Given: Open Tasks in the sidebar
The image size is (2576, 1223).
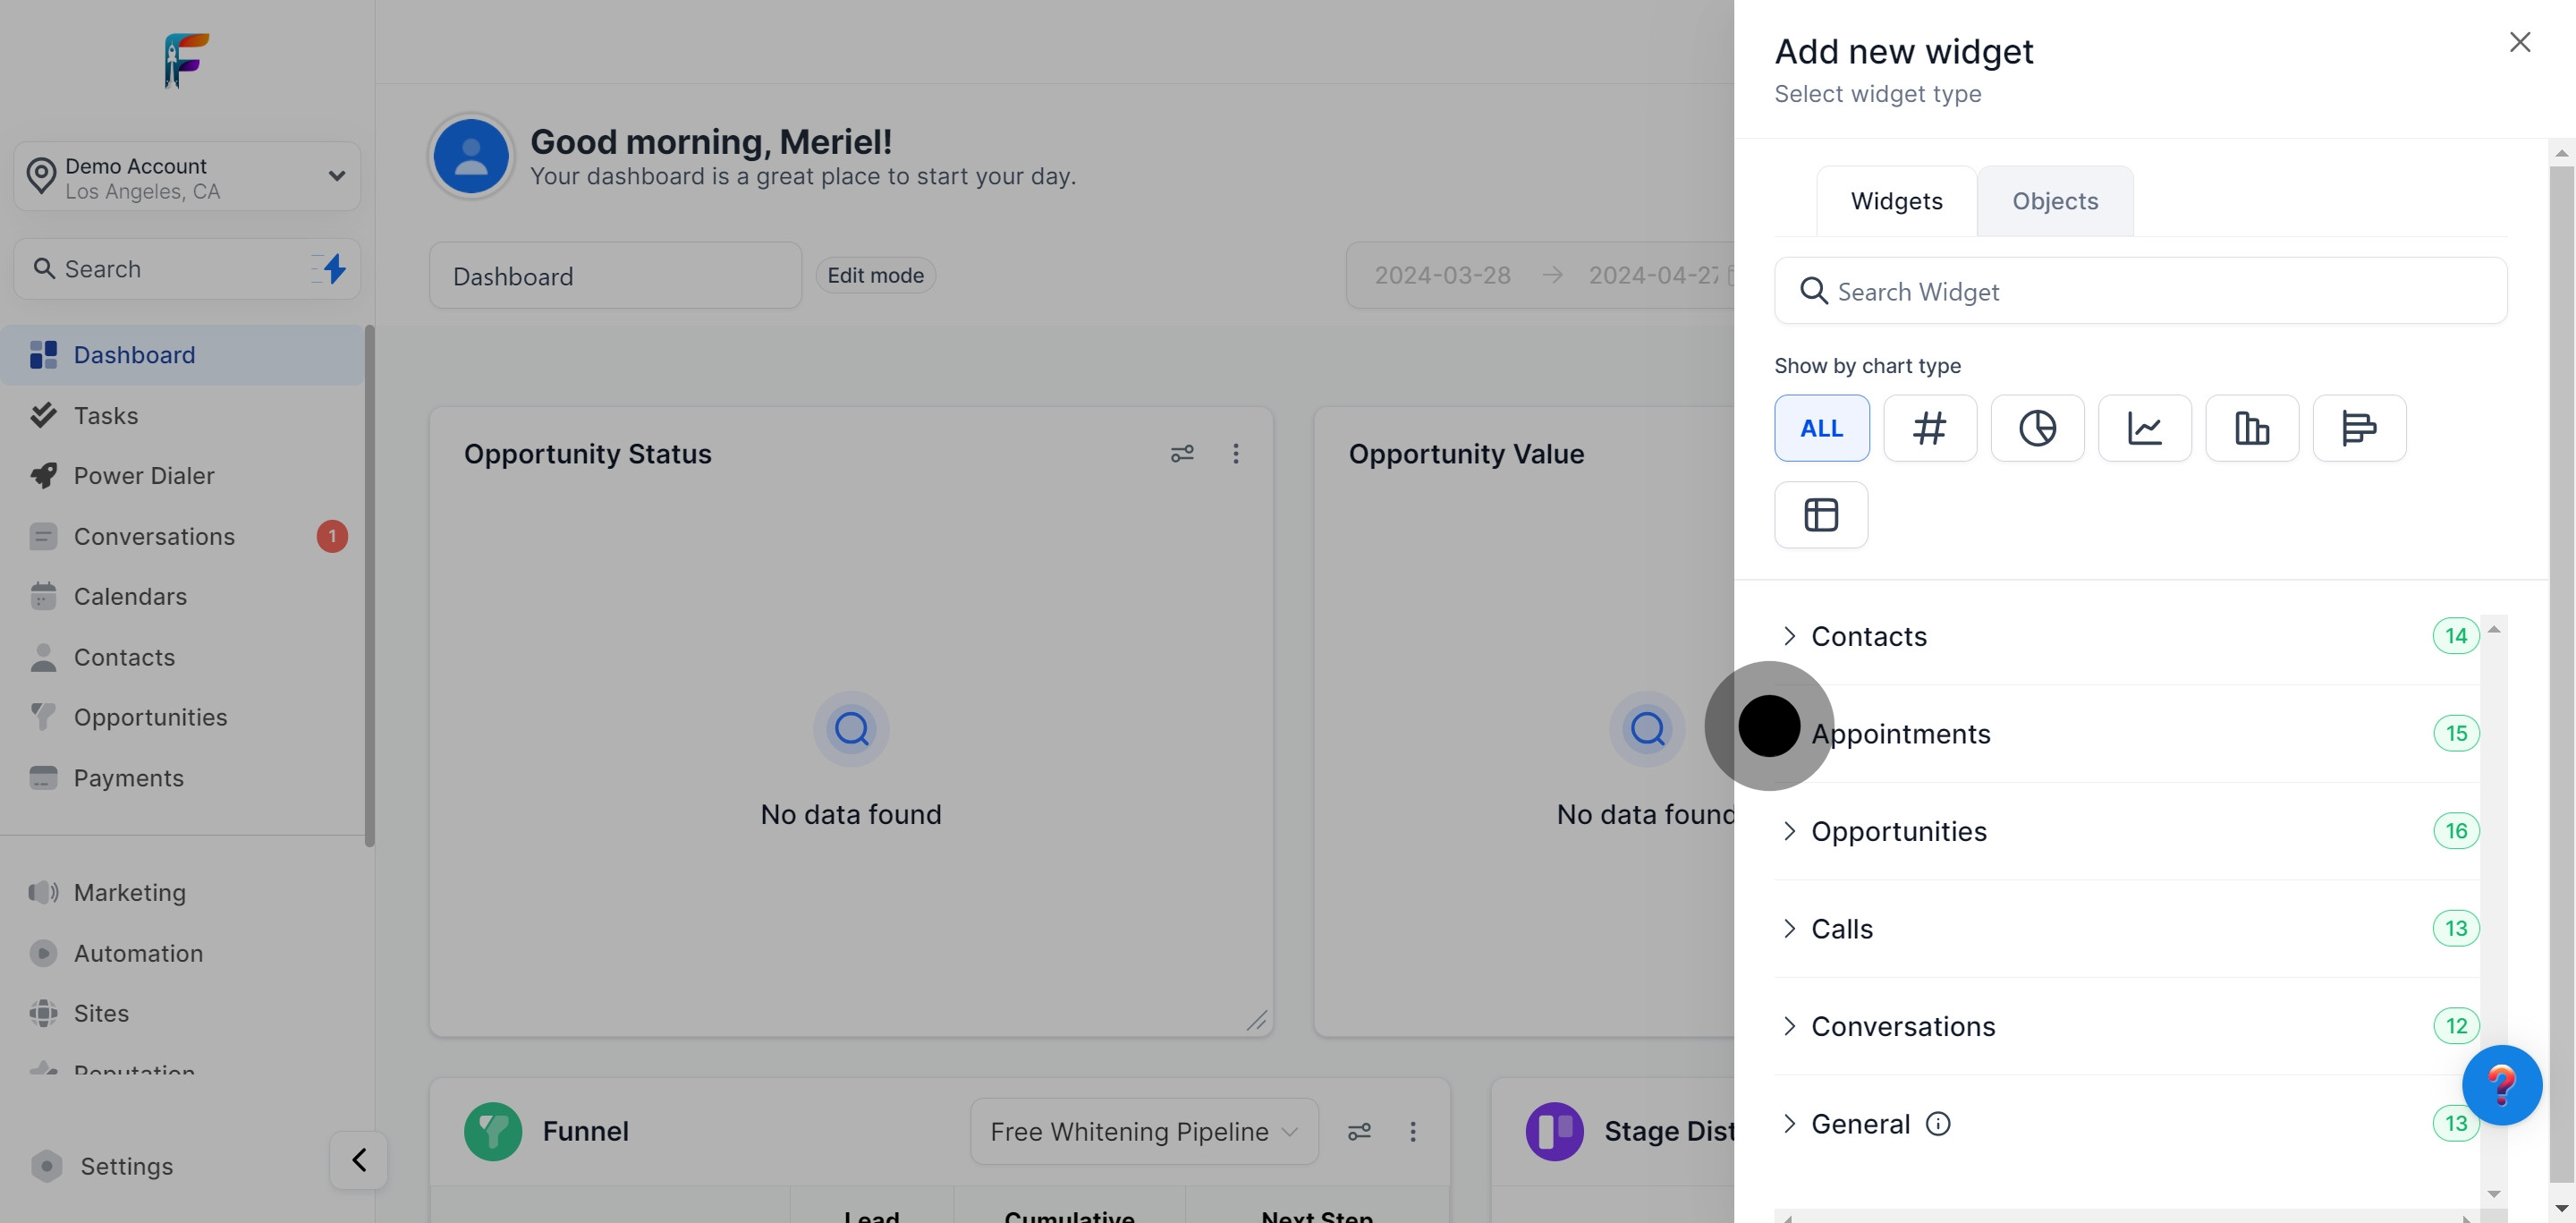Looking at the screenshot, I should (106, 416).
